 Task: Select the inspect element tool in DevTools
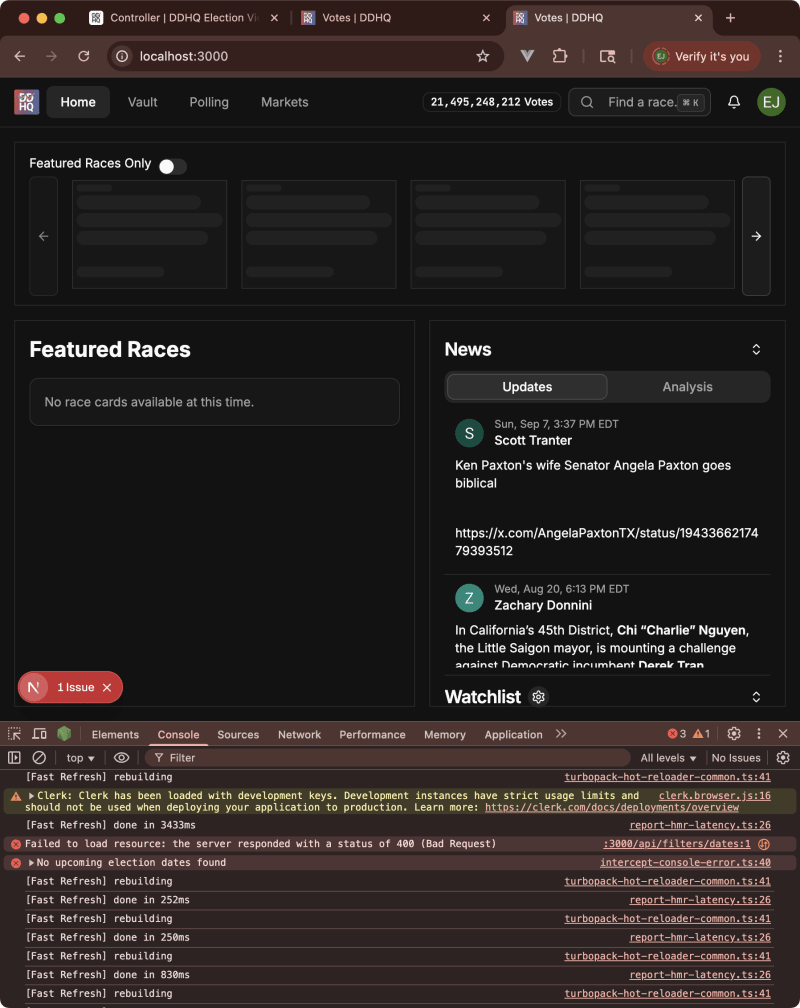[x=14, y=734]
